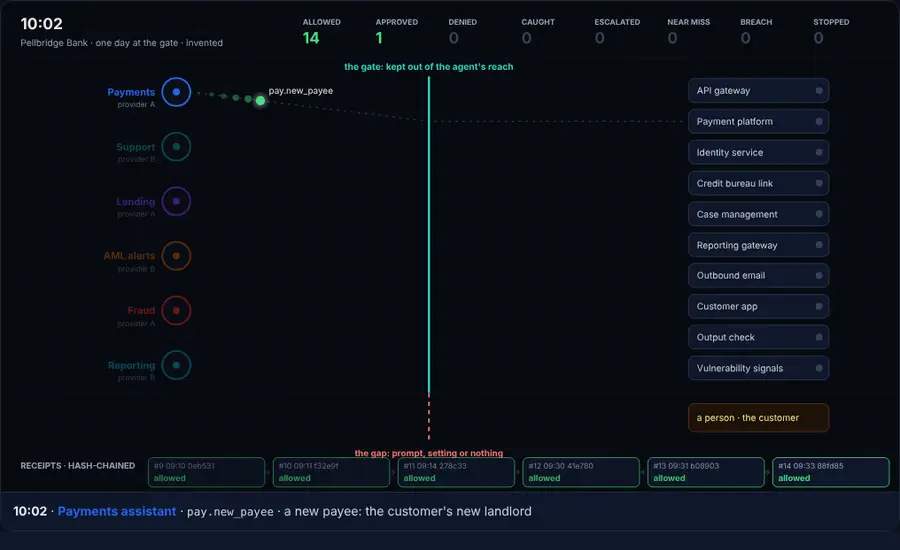Click the vertical teal gate line
Viewport: 900px width, 550px height.
tap(429, 235)
